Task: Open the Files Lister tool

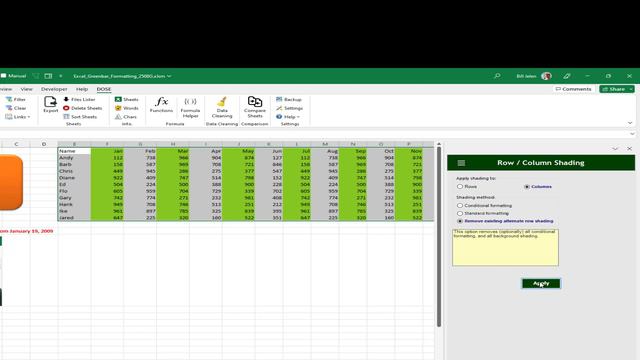Action: tap(79, 99)
